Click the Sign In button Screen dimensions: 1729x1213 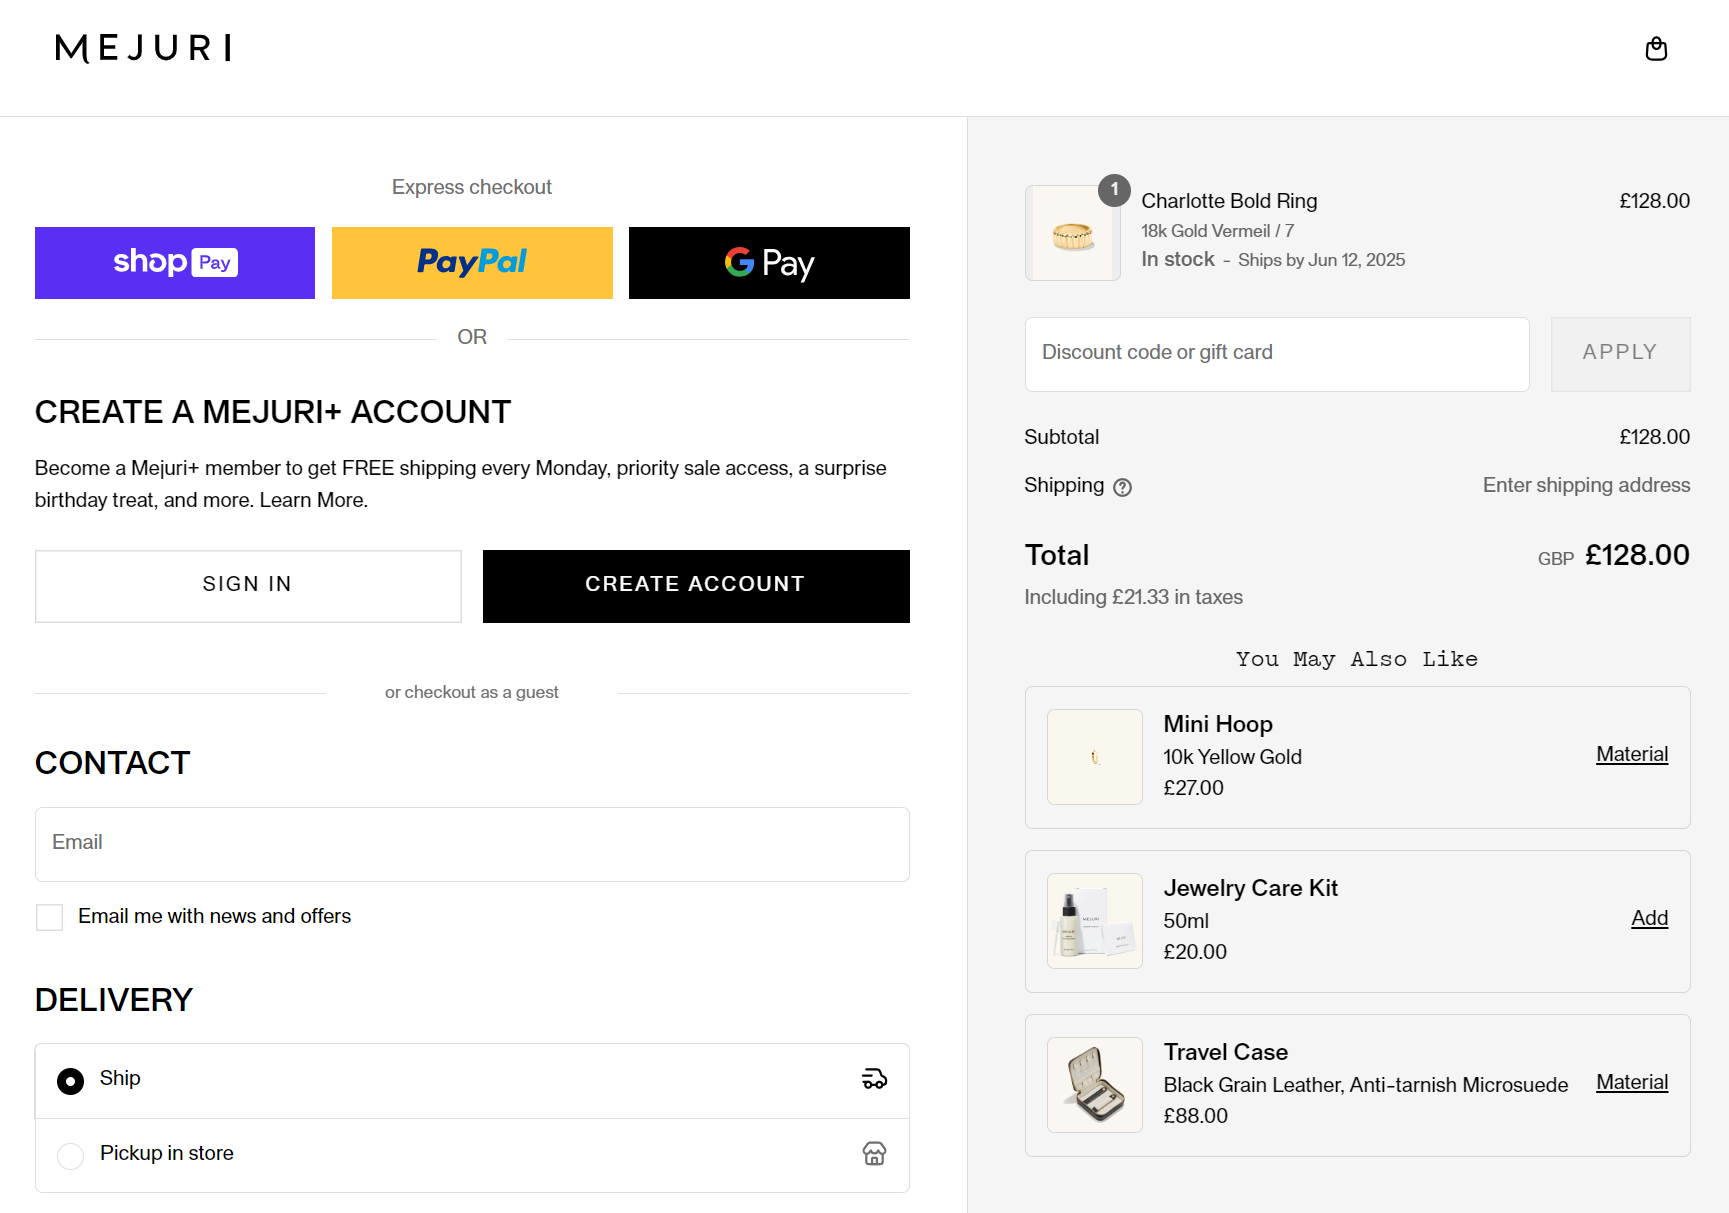tap(248, 586)
